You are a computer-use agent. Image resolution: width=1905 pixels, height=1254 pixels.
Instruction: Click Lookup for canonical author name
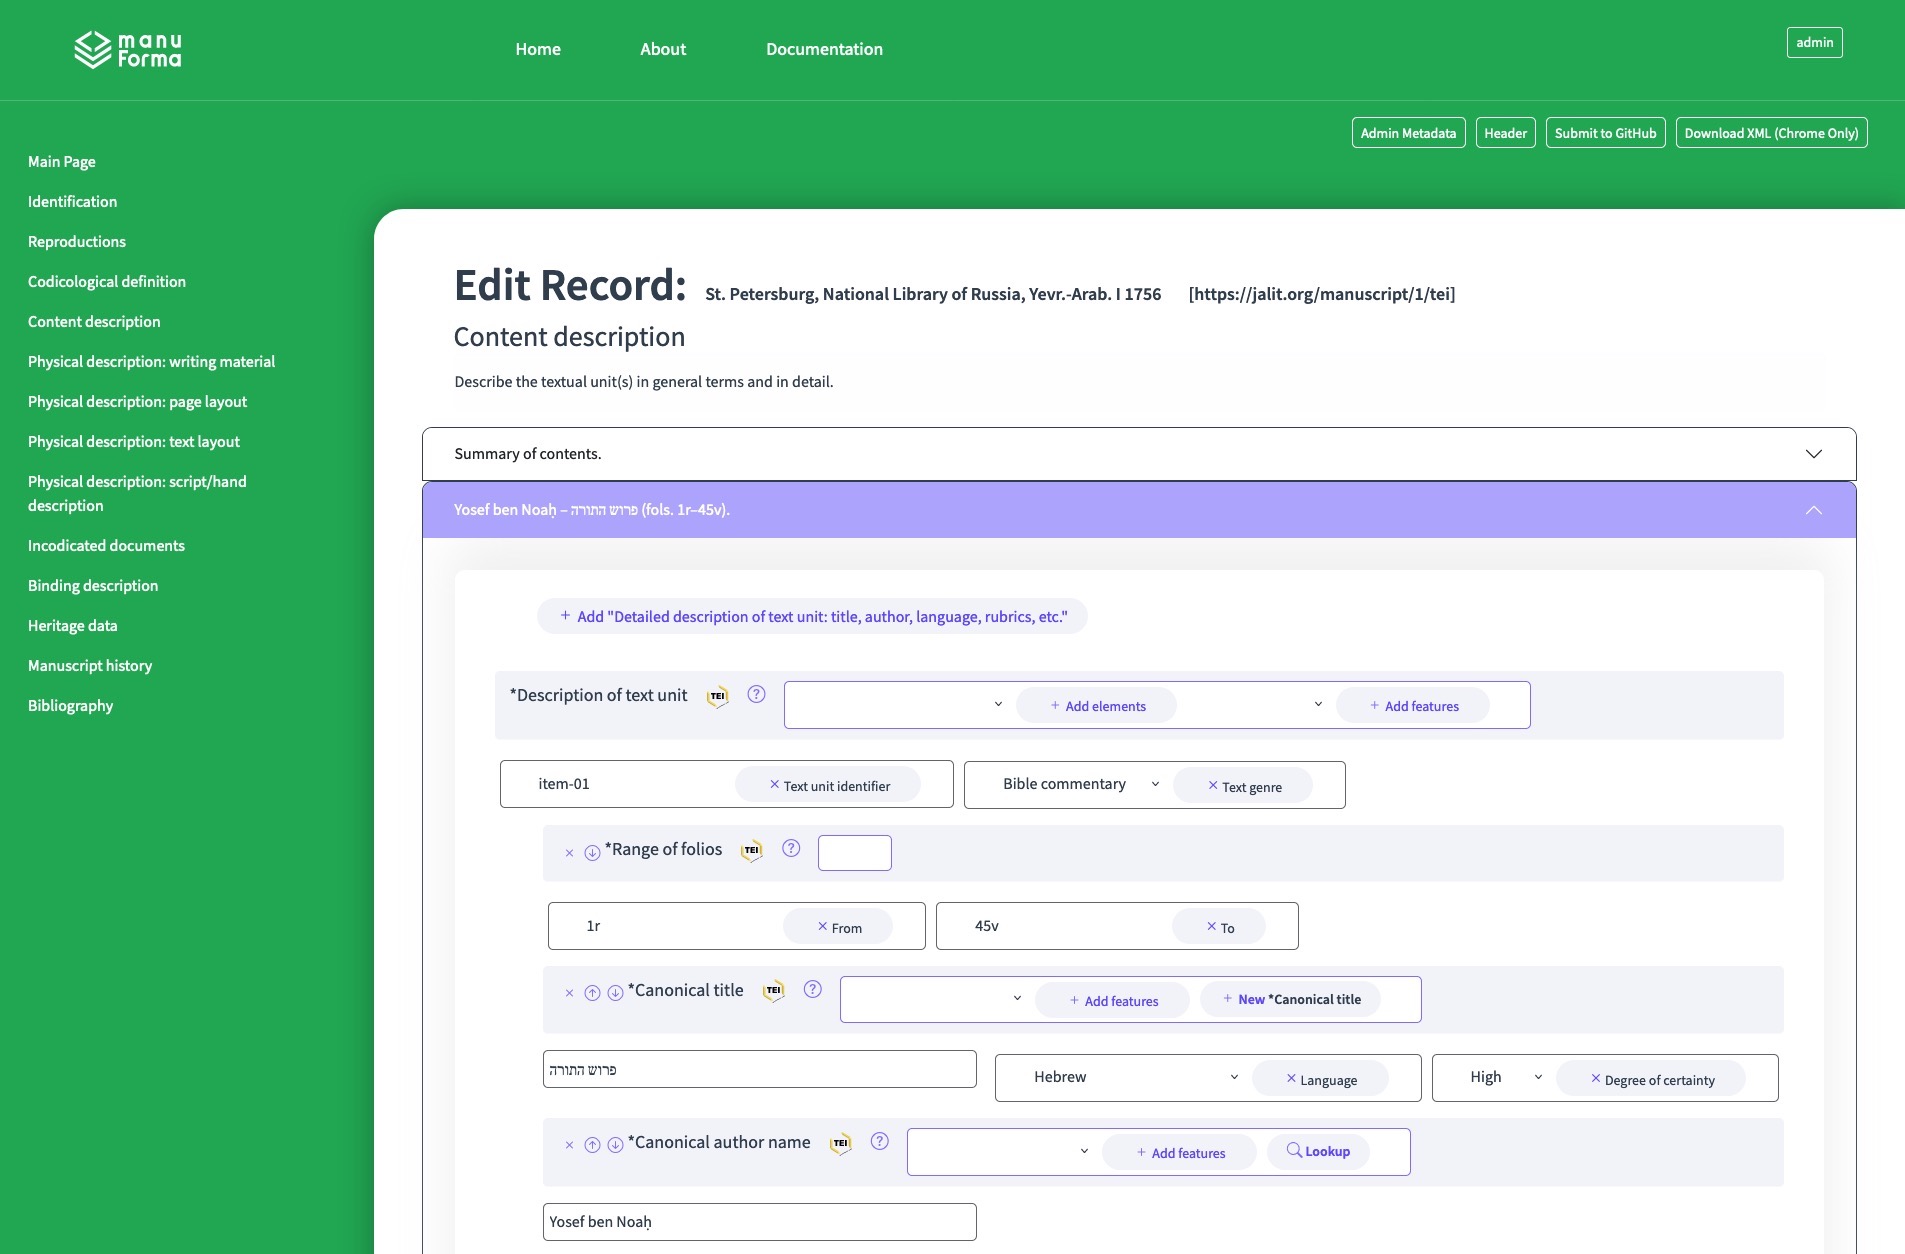point(1318,1152)
